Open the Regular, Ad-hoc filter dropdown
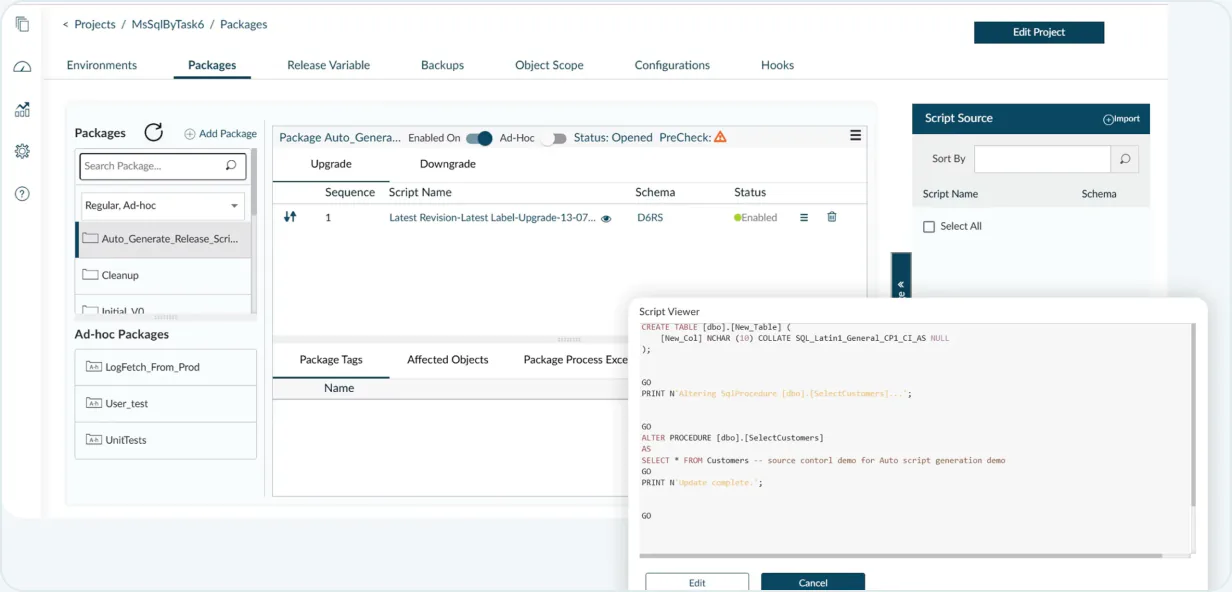 [x=164, y=205]
